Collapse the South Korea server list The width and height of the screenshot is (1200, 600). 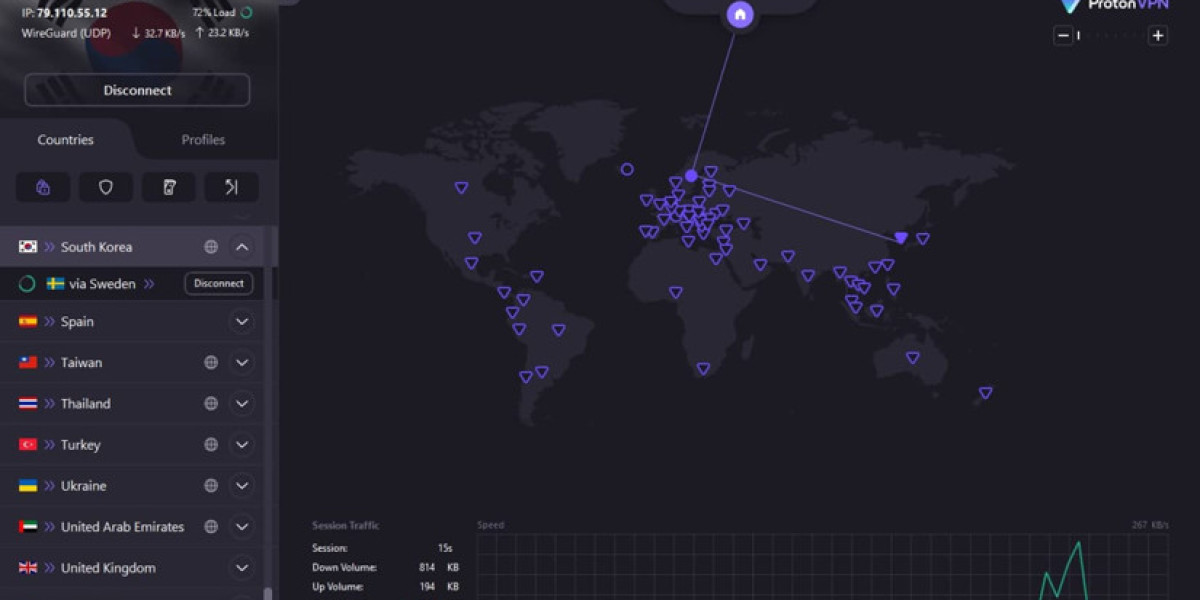click(x=241, y=246)
